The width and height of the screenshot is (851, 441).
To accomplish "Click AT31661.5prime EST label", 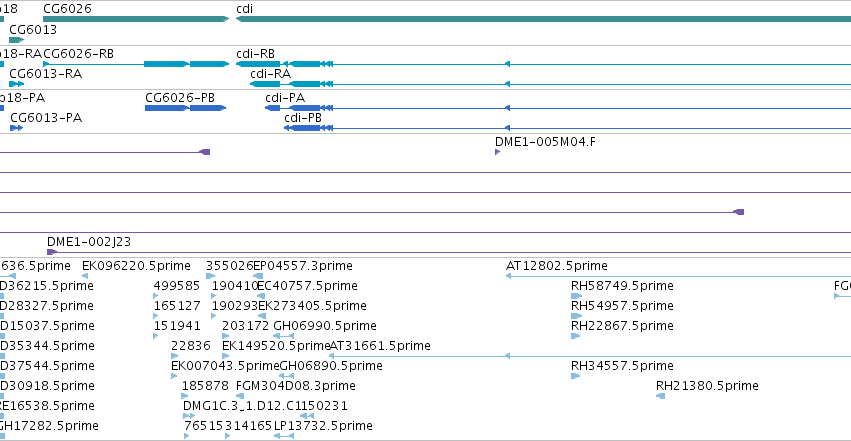I will click(380, 346).
